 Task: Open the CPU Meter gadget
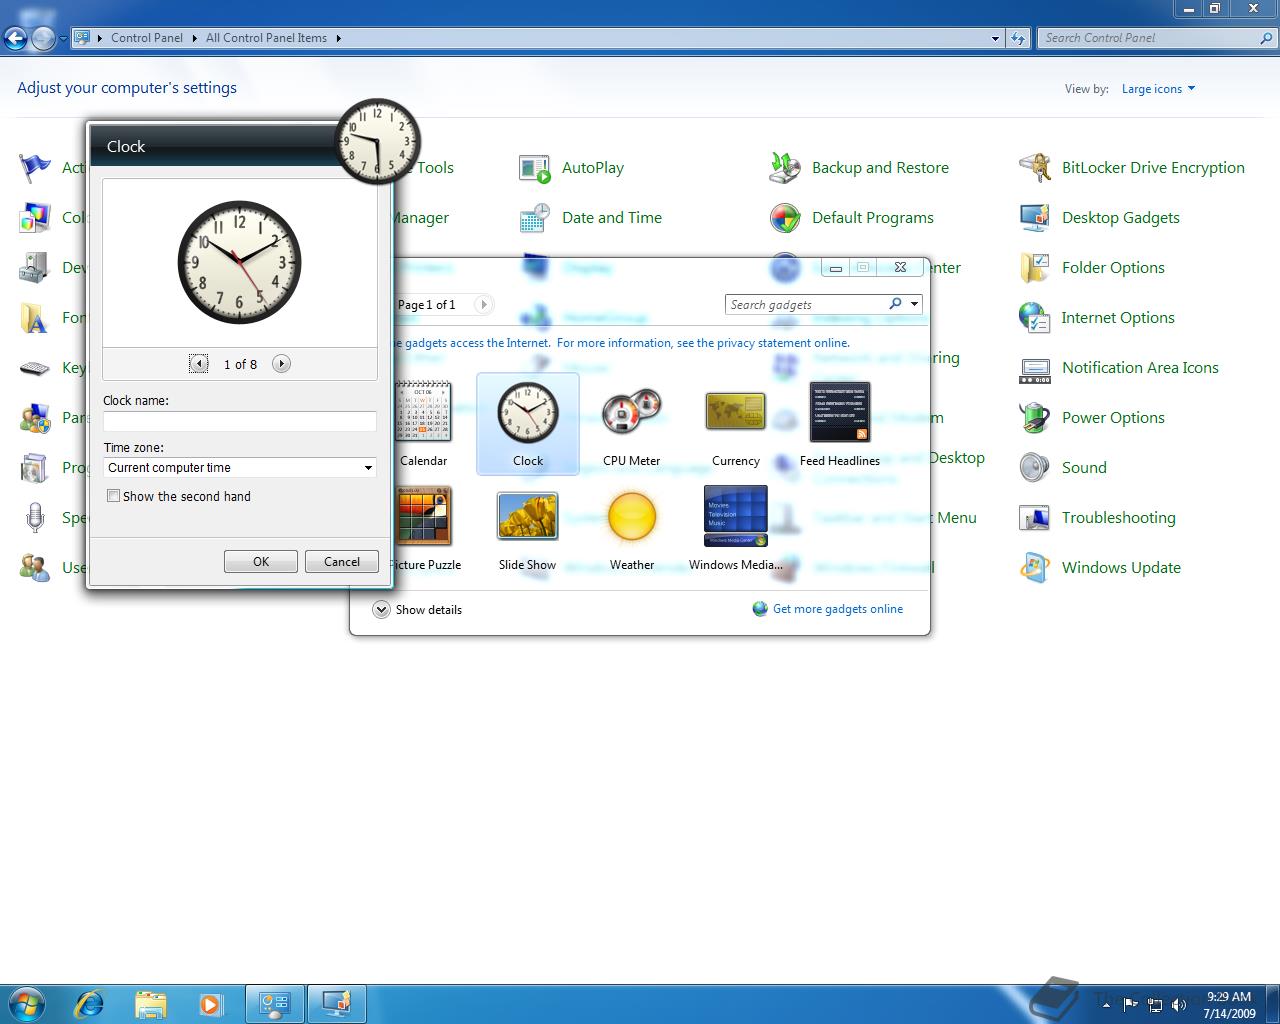click(x=631, y=424)
